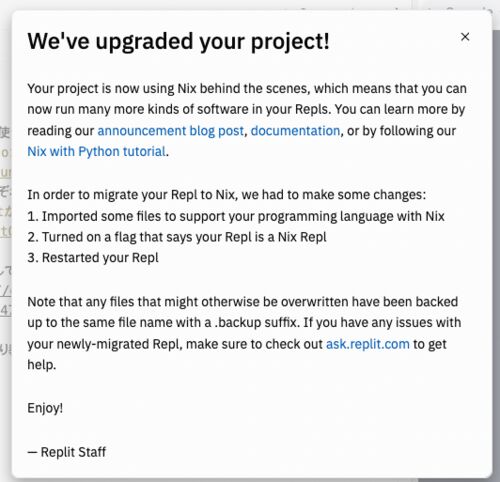The width and height of the screenshot is (500, 482).
Task: Follow the Nix with Python tutorial link
Action: click(x=97, y=152)
